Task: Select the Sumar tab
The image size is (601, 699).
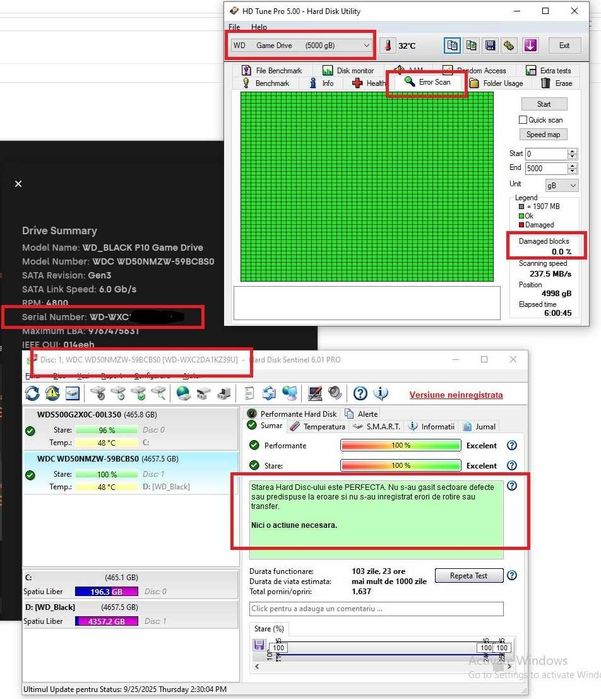Action: [265, 425]
